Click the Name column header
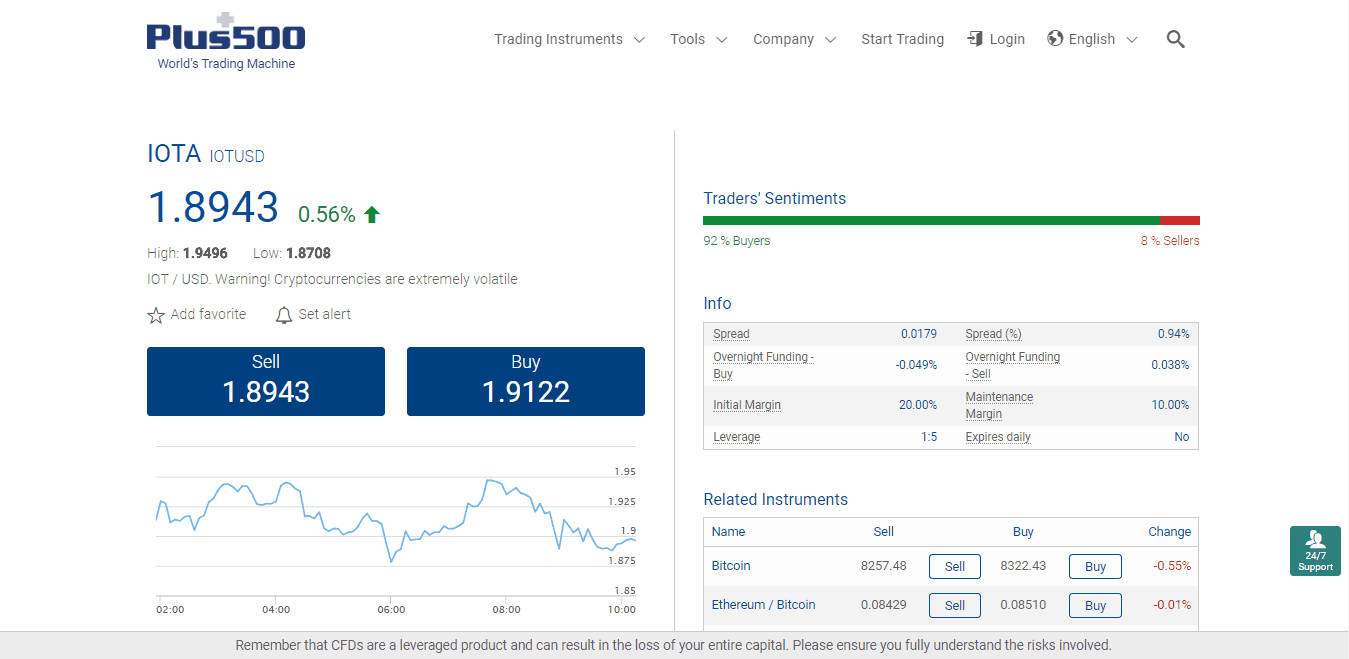 pos(729,532)
